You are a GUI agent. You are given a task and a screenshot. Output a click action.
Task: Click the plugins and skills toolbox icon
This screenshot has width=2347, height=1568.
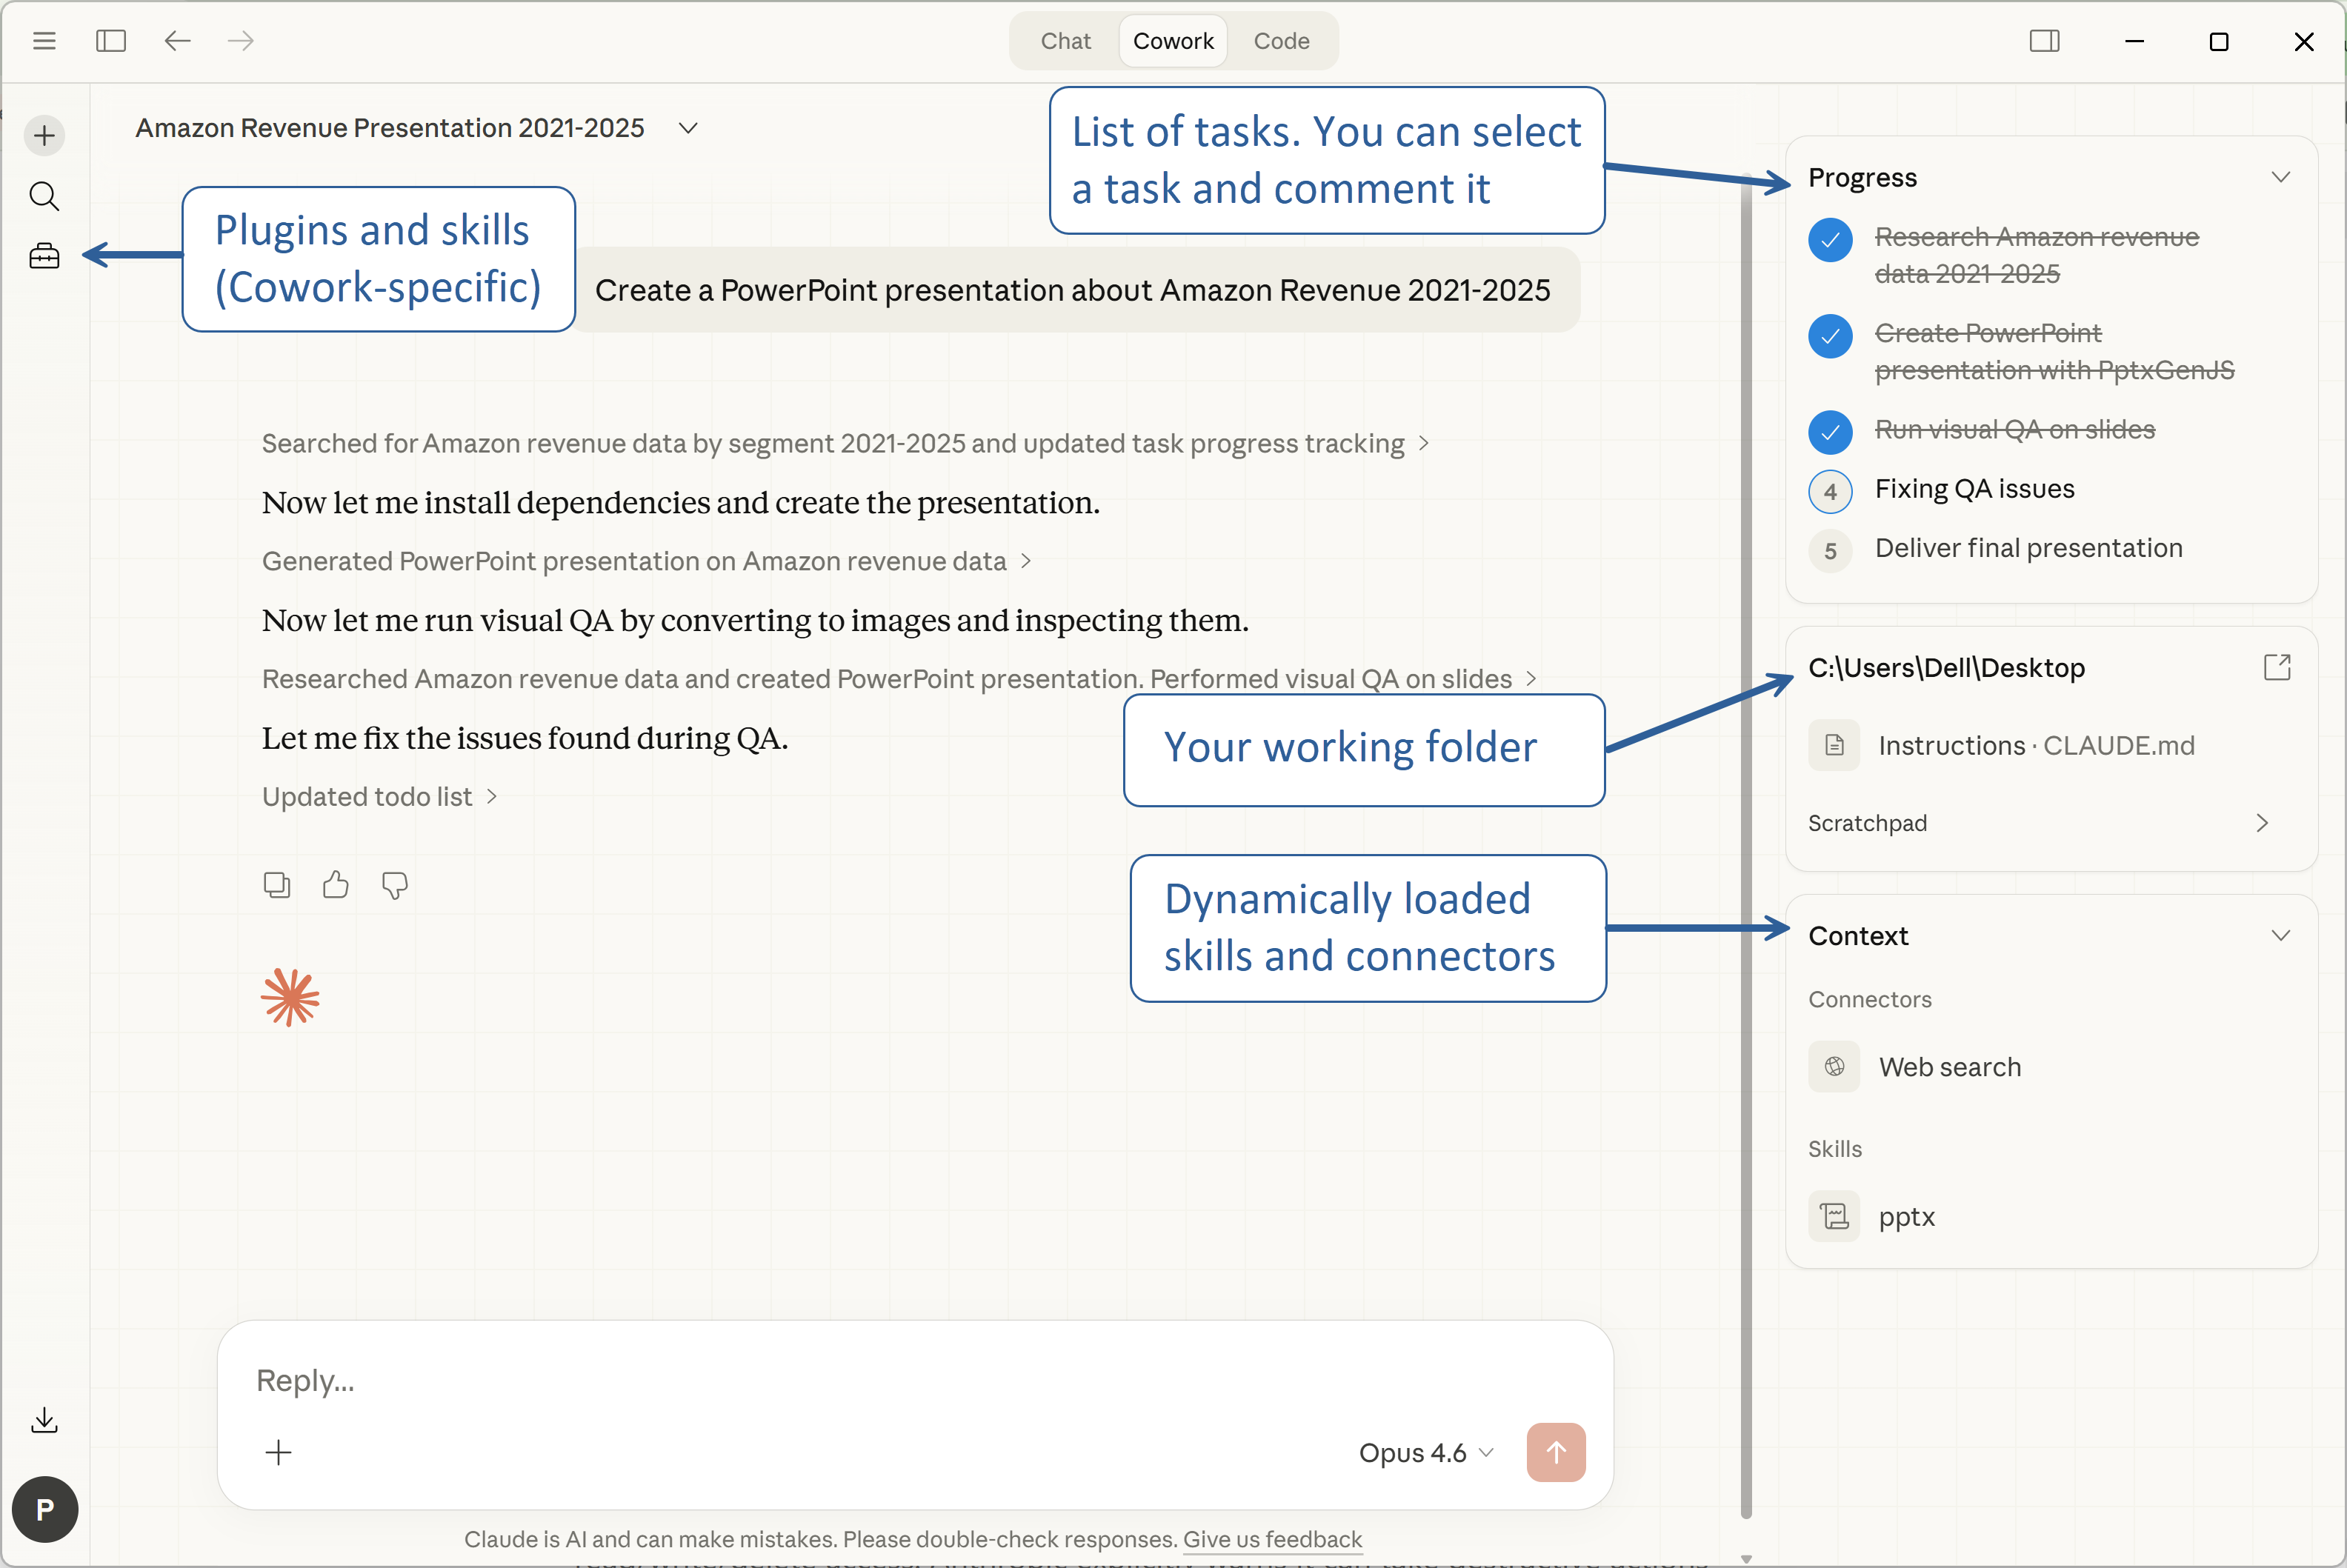click(44, 256)
